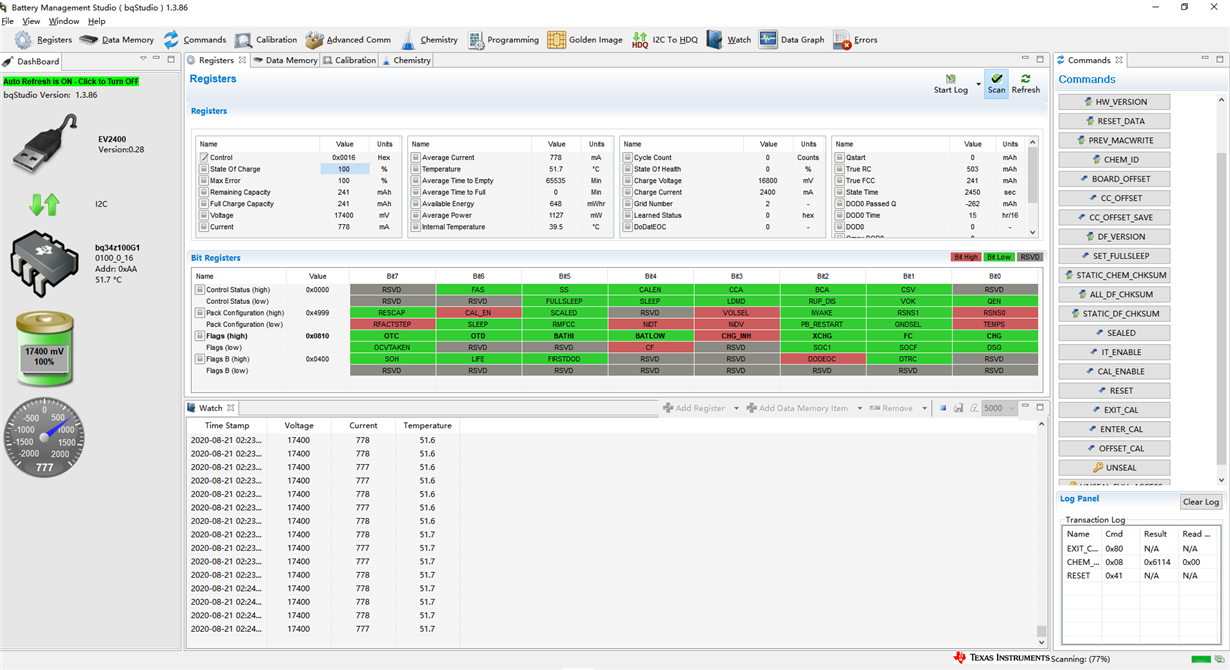
Task: Open the Golden Image tool
Action: click(x=585, y=40)
